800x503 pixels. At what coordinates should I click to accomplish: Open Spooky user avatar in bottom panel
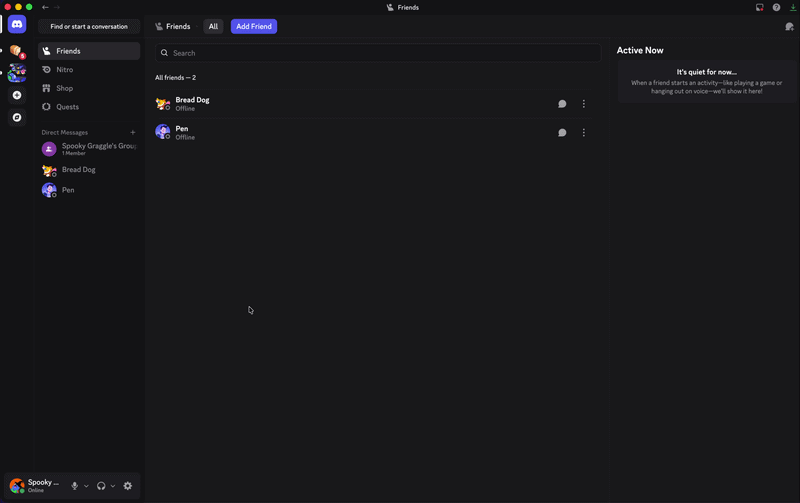[17, 486]
